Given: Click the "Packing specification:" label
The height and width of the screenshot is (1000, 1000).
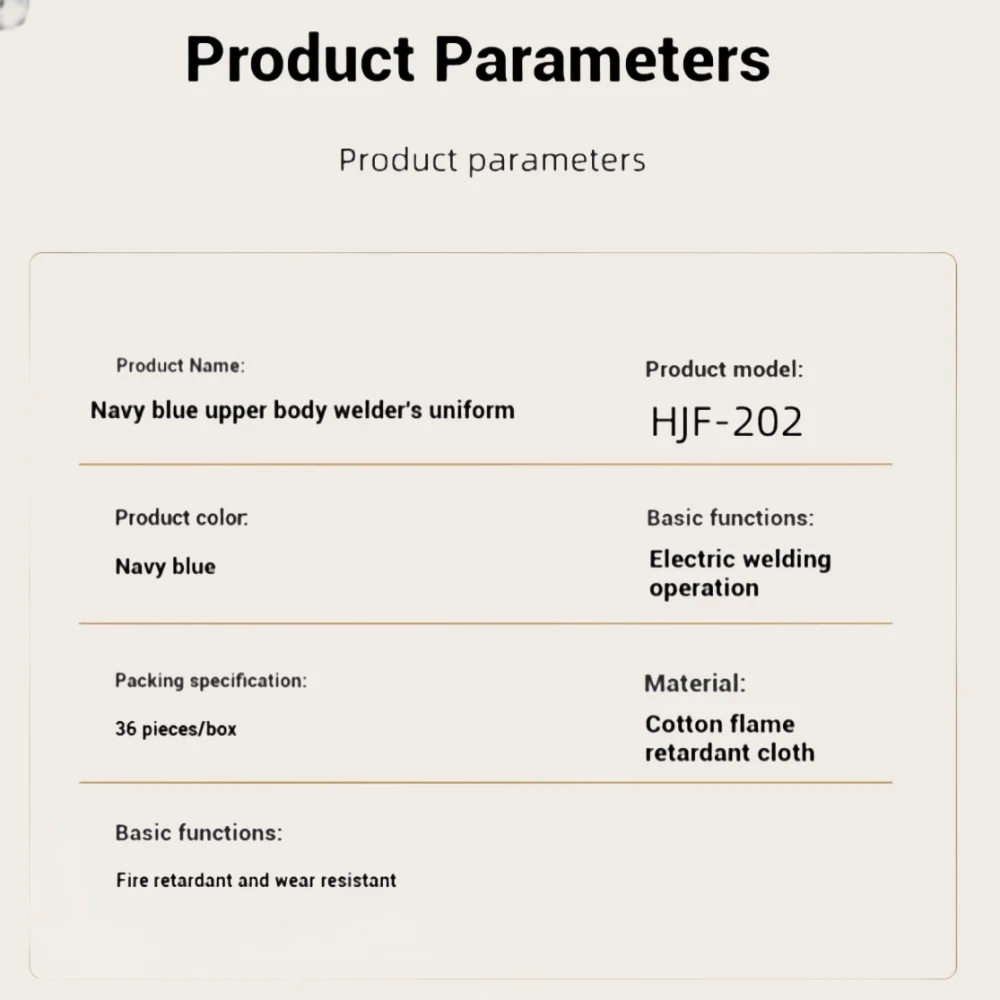Looking at the screenshot, I should (210, 681).
